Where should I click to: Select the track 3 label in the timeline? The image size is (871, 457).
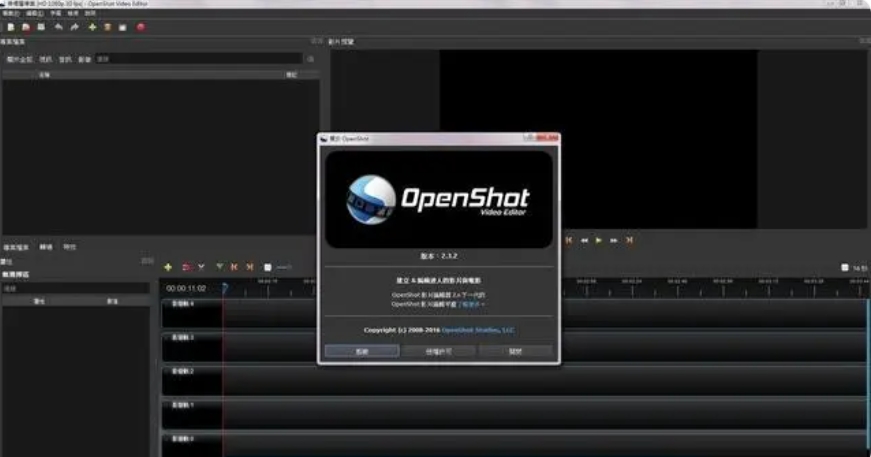click(x=183, y=338)
